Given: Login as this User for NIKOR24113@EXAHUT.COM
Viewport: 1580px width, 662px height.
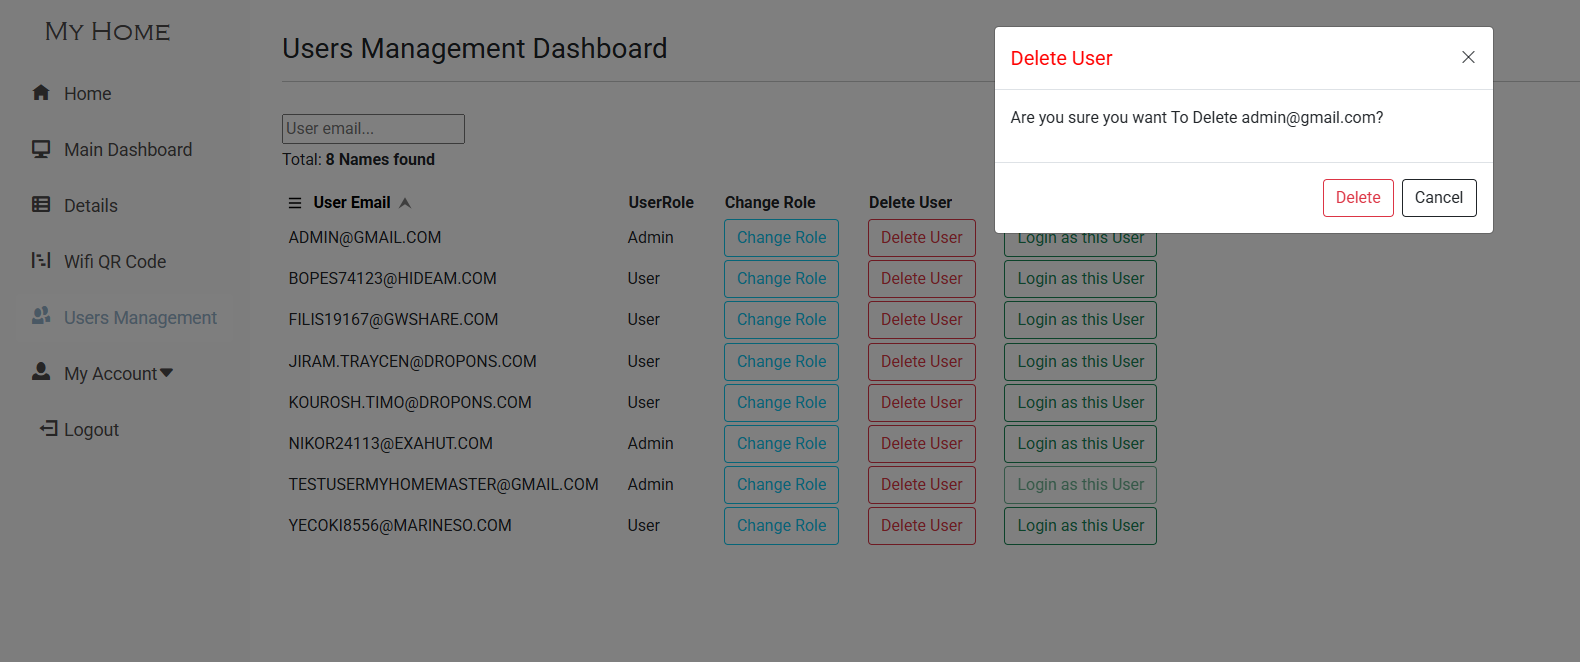Looking at the screenshot, I should [1080, 444].
